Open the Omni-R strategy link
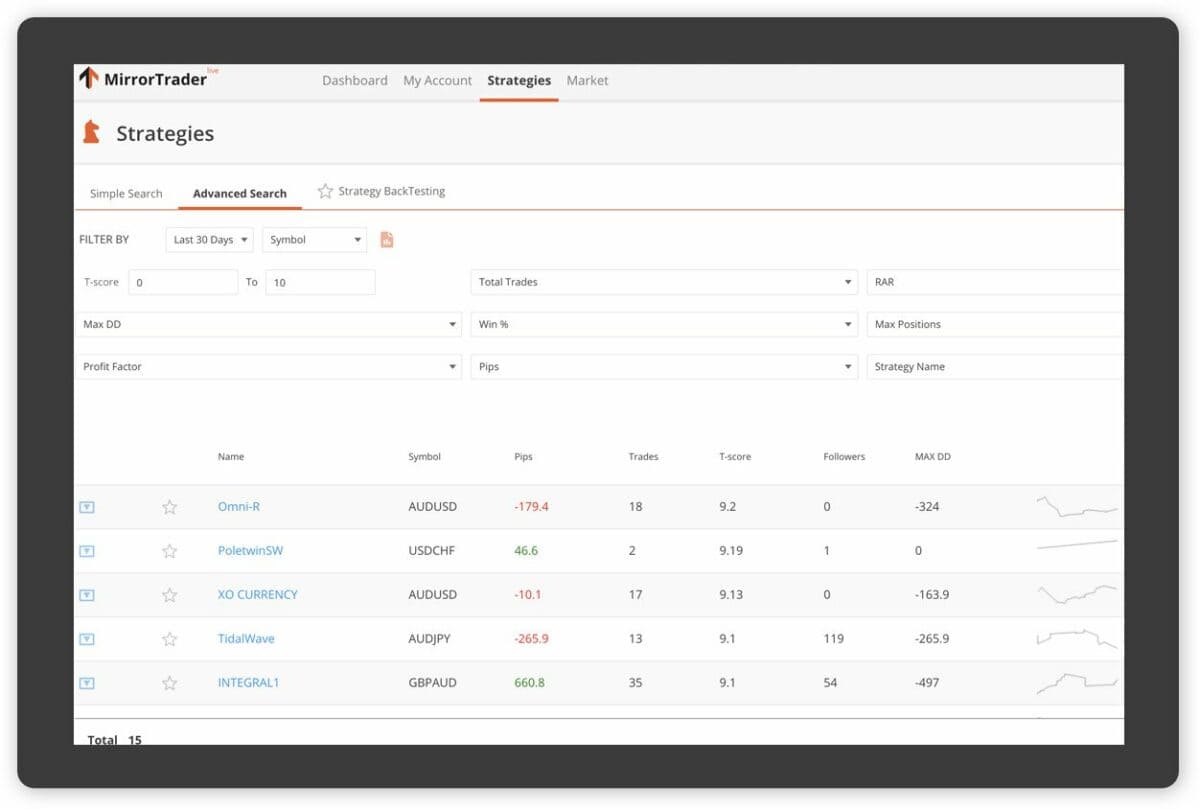This screenshot has height=809, width=1200. (x=239, y=507)
